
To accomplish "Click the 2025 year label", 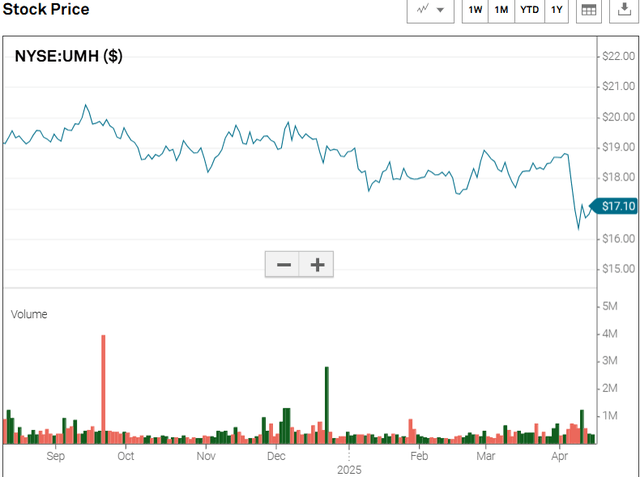I will [x=349, y=470].
